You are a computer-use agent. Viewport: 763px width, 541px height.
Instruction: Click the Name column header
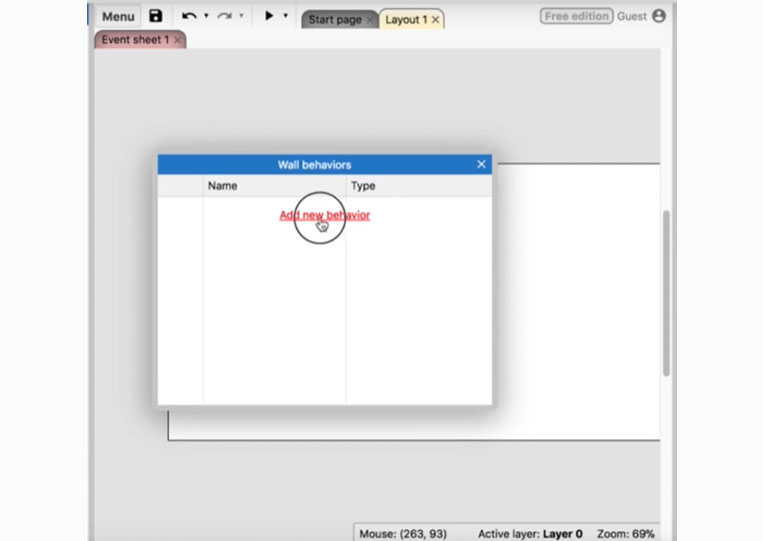(274, 186)
